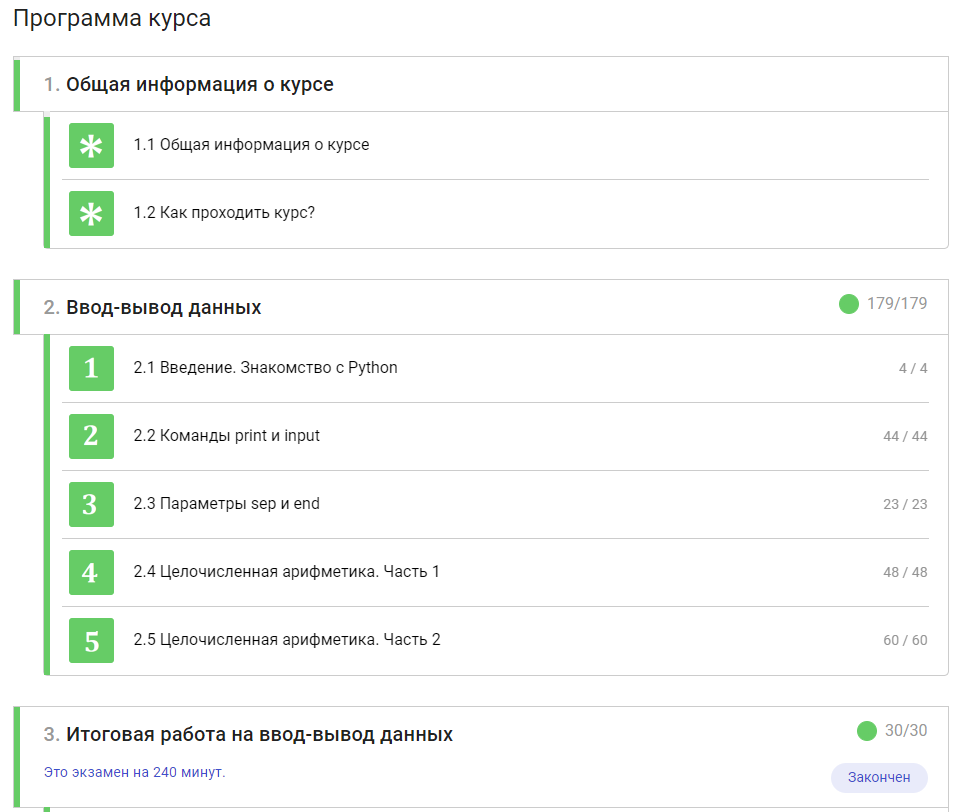Click the Закончен exam status button
Screen dimensions: 968x812
[879, 778]
